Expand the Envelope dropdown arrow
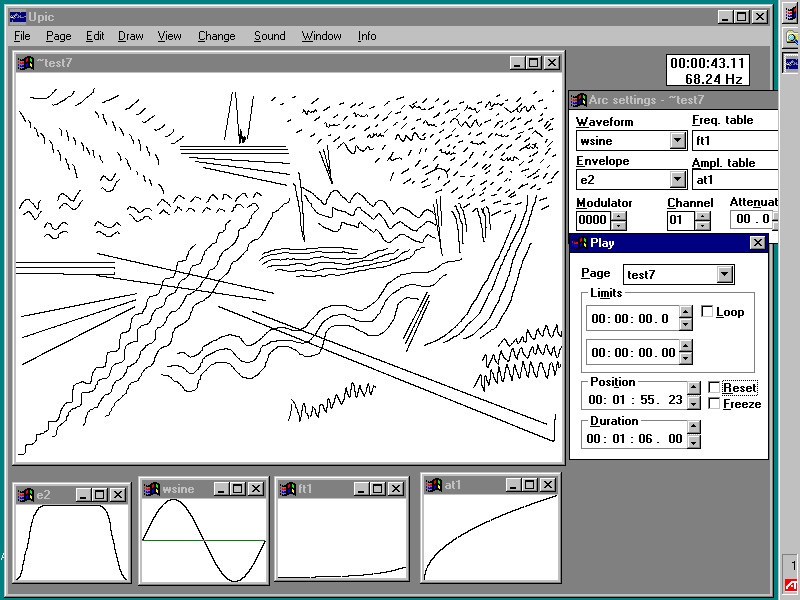Image resolution: width=800 pixels, height=600 pixels. click(x=678, y=179)
